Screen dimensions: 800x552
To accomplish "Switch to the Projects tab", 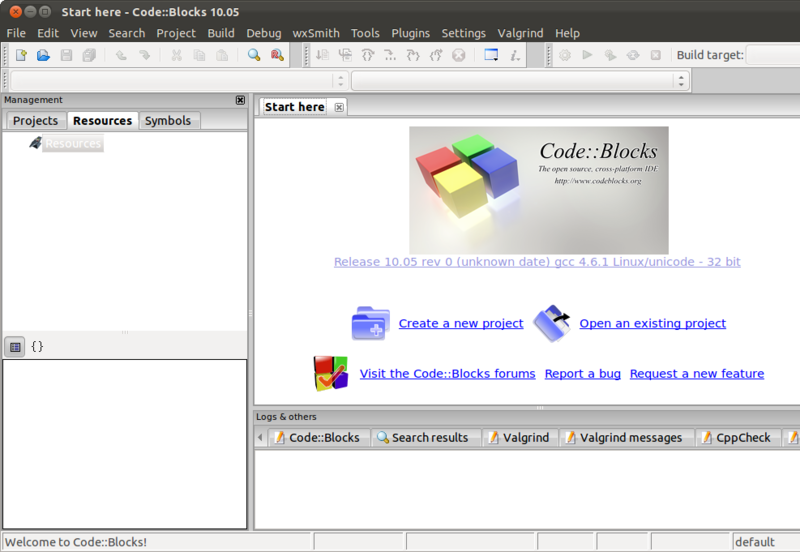I will click(35, 121).
